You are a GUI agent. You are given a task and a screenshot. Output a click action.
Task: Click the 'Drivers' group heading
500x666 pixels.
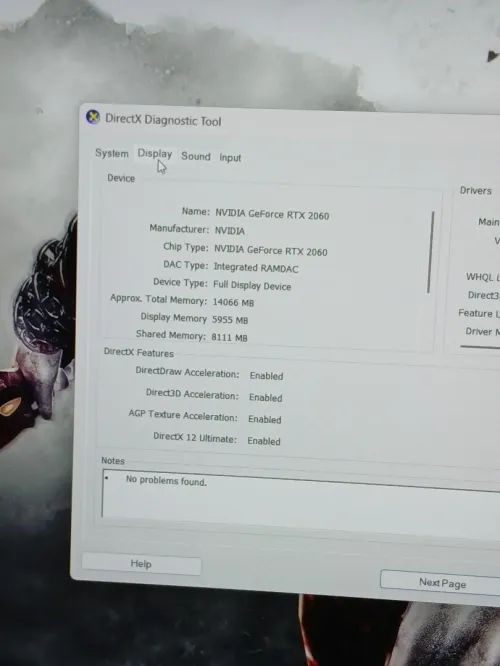pyautogui.click(x=475, y=191)
